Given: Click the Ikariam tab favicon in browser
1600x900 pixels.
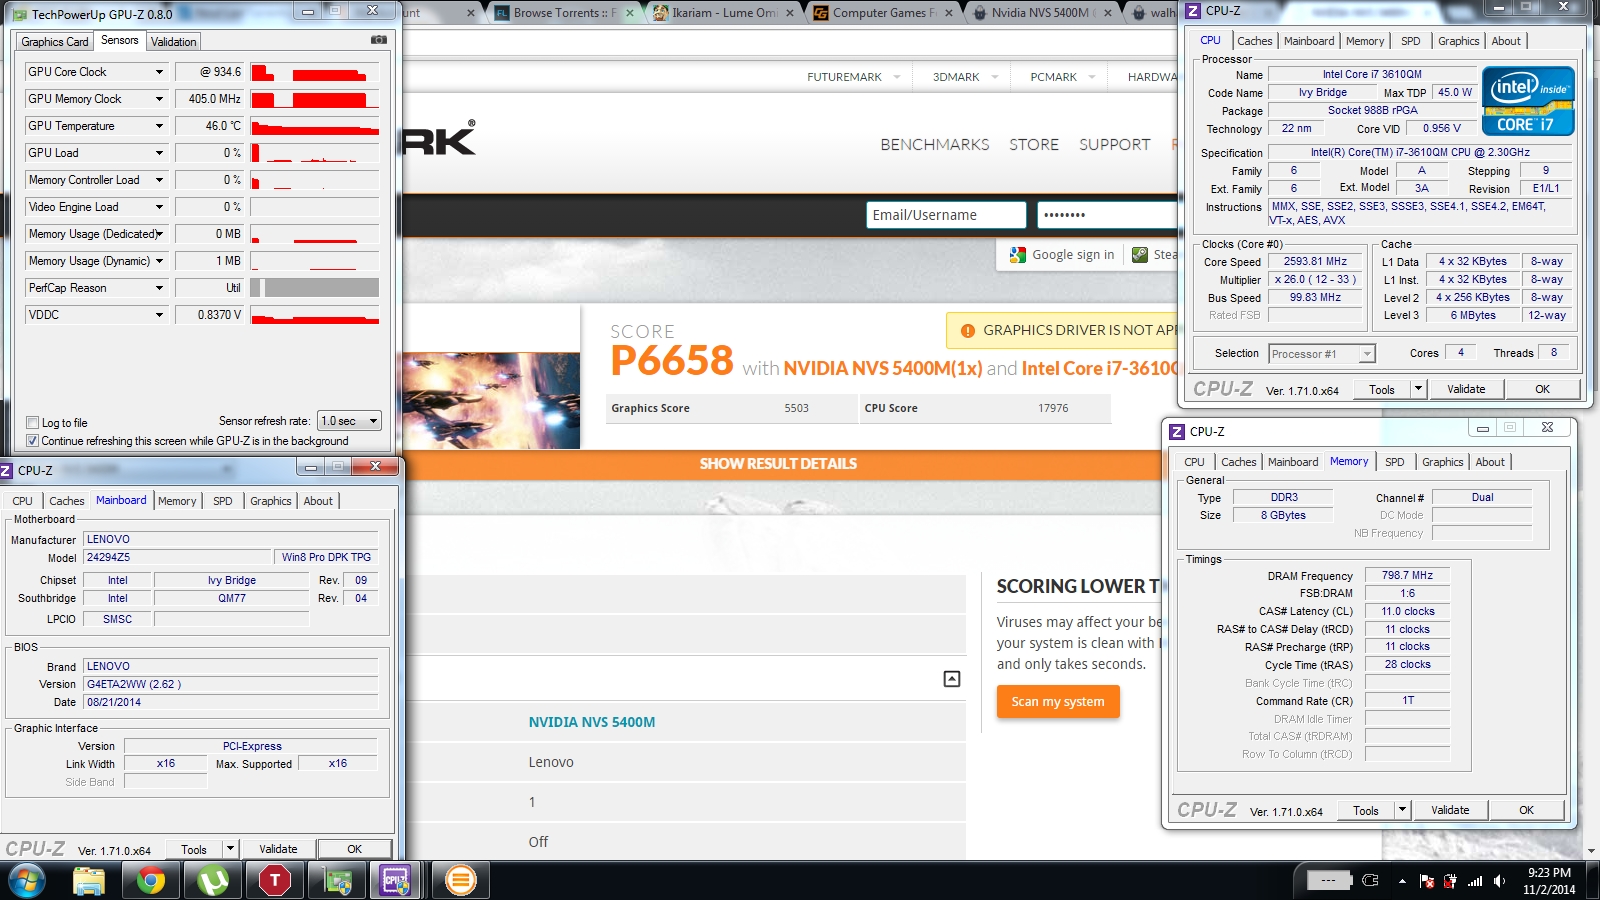Looking at the screenshot, I should (660, 13).
